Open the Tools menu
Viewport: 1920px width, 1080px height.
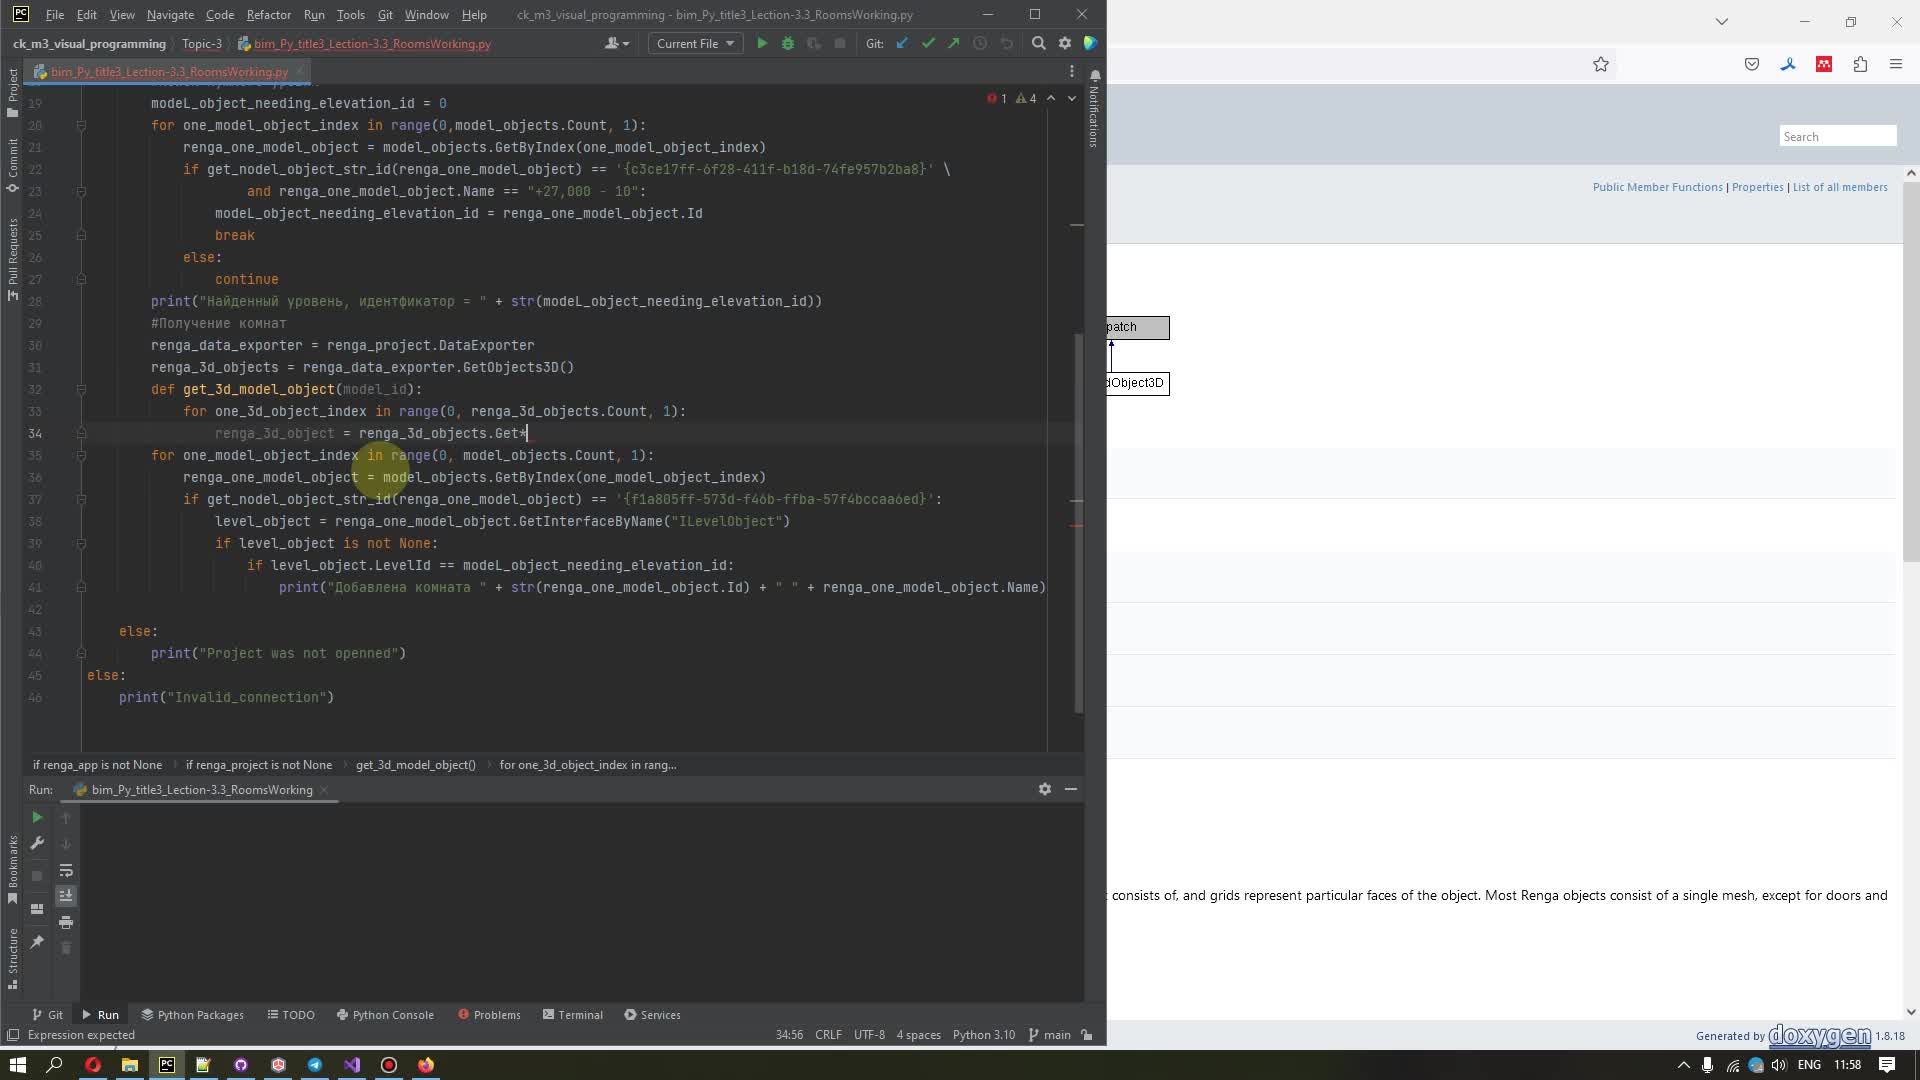tap(350, 15)
